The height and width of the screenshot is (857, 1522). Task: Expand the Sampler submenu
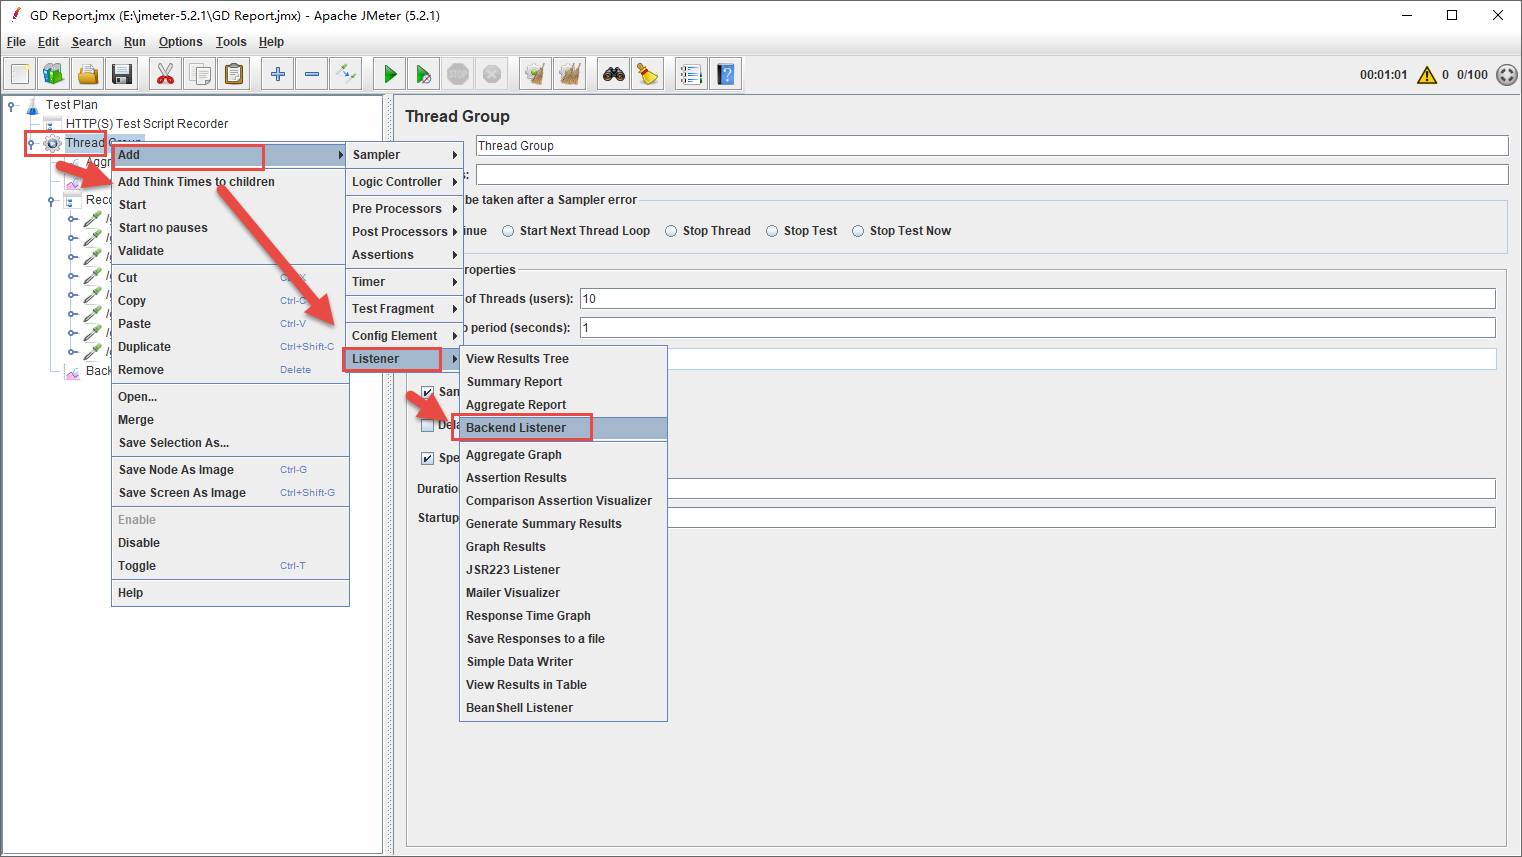[x=403, y=155]
